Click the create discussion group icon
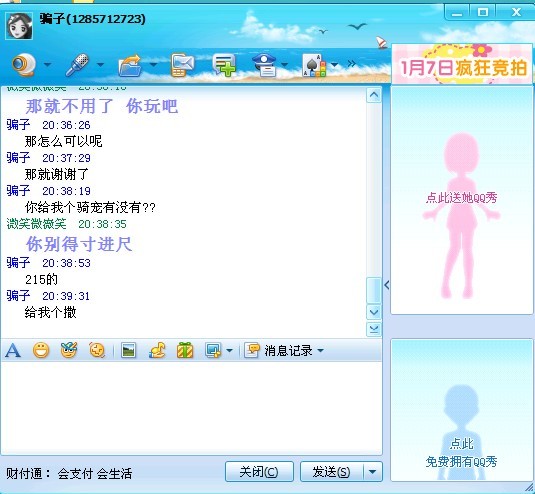Viewport: 535px width, 494px height. [224, 65]
